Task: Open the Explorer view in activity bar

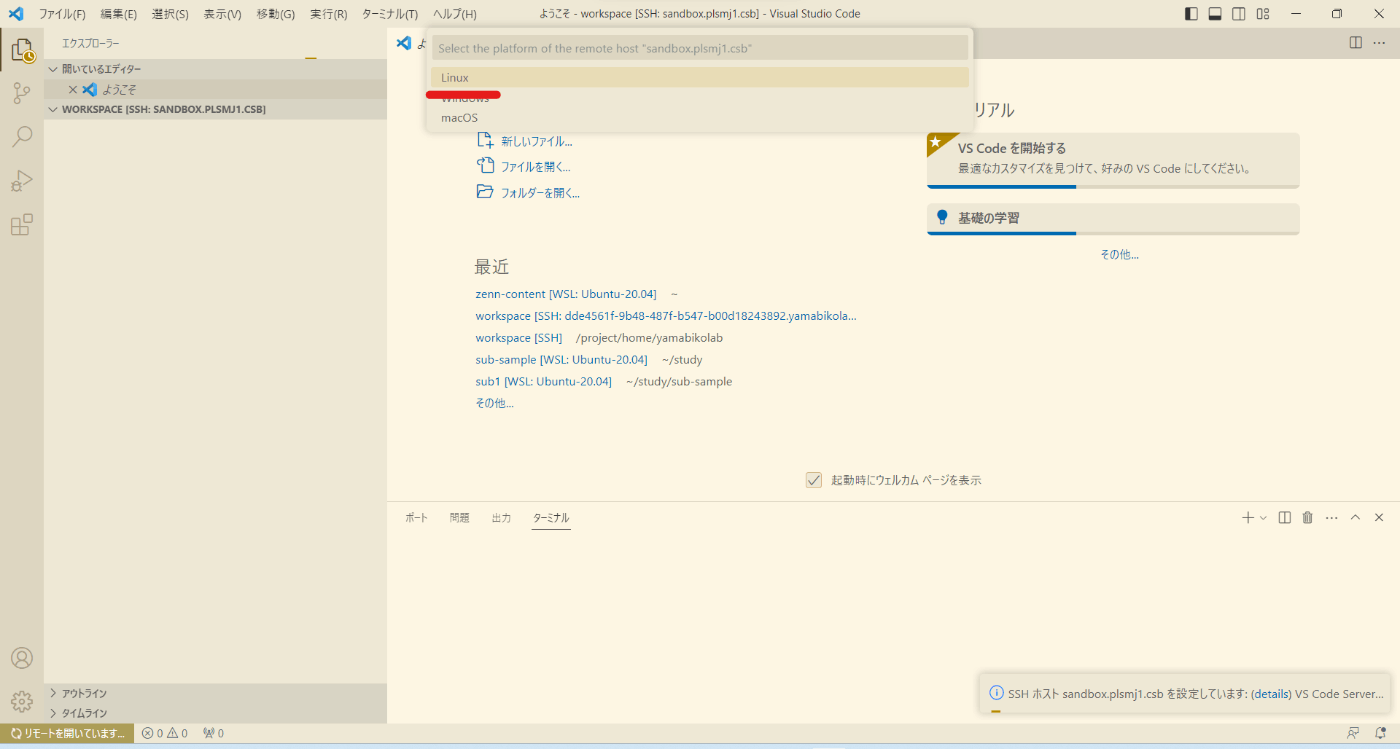Action: [22, 49]
